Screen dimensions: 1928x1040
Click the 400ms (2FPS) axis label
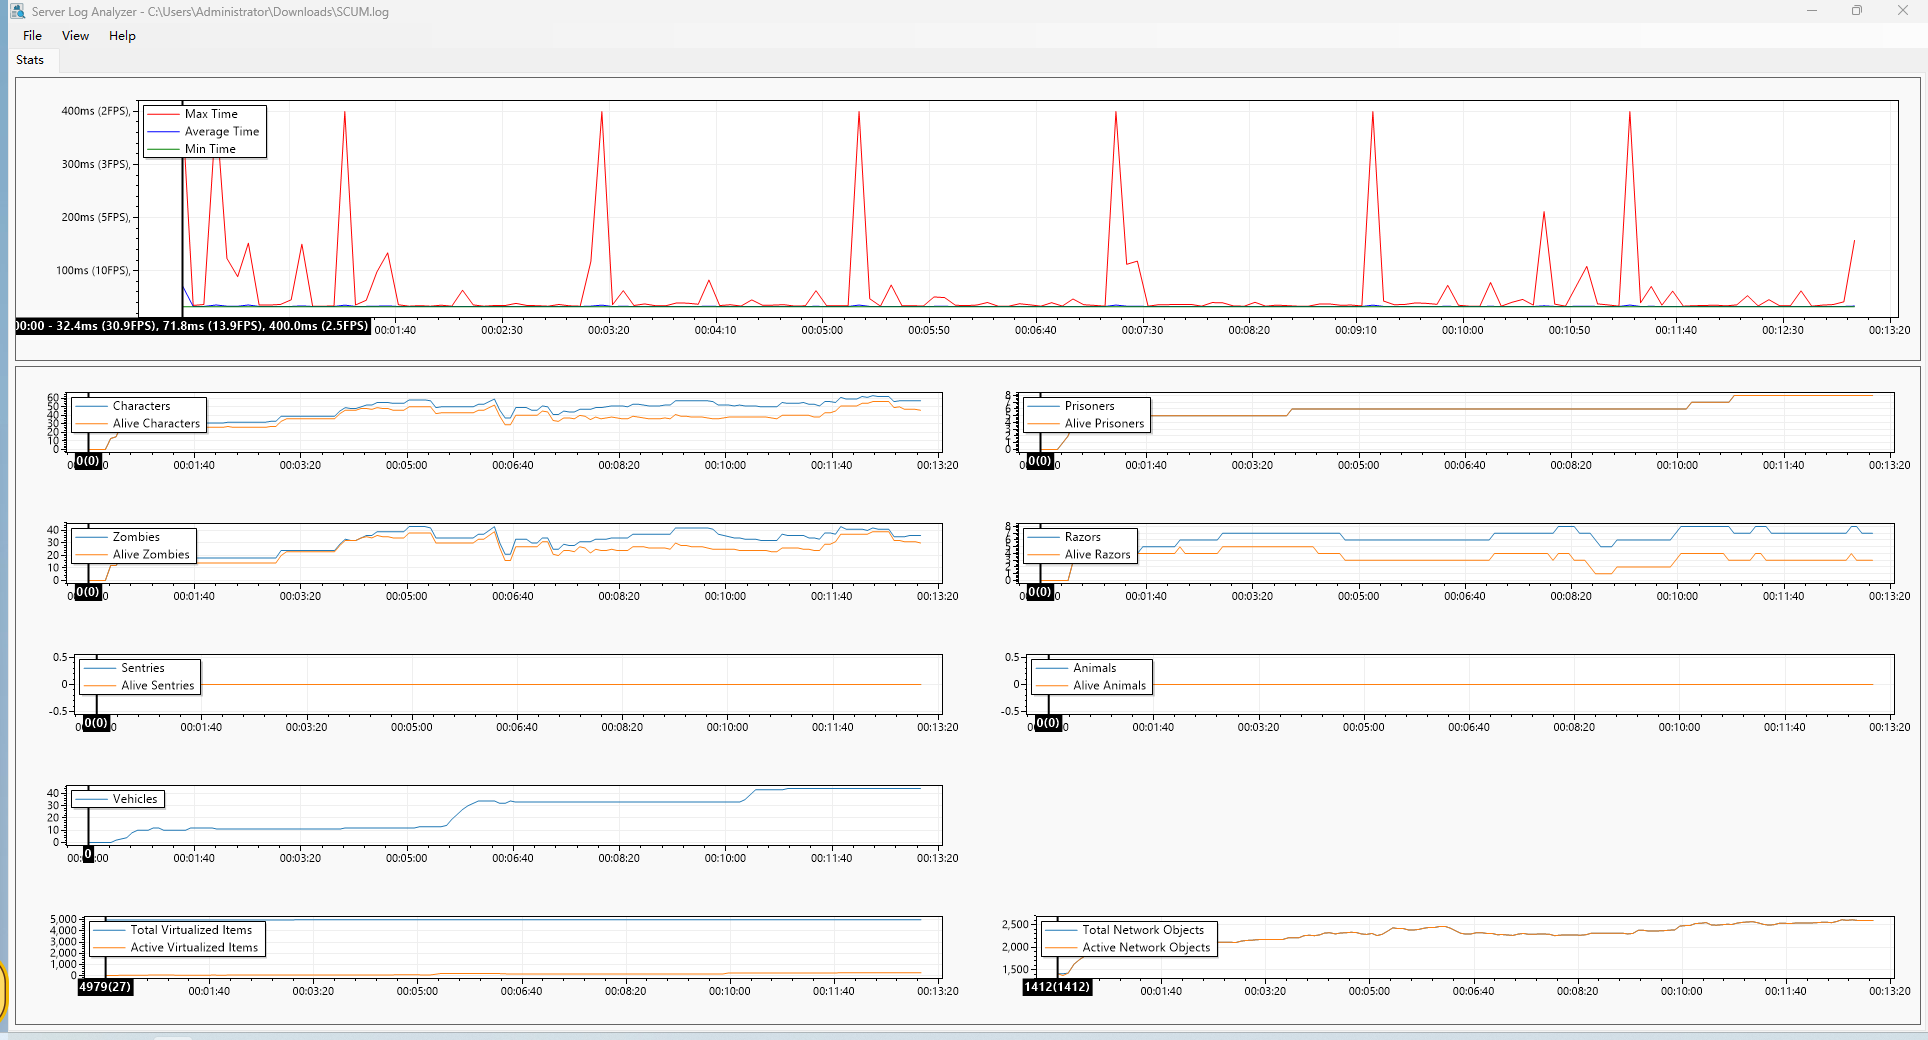pos(95,111)
